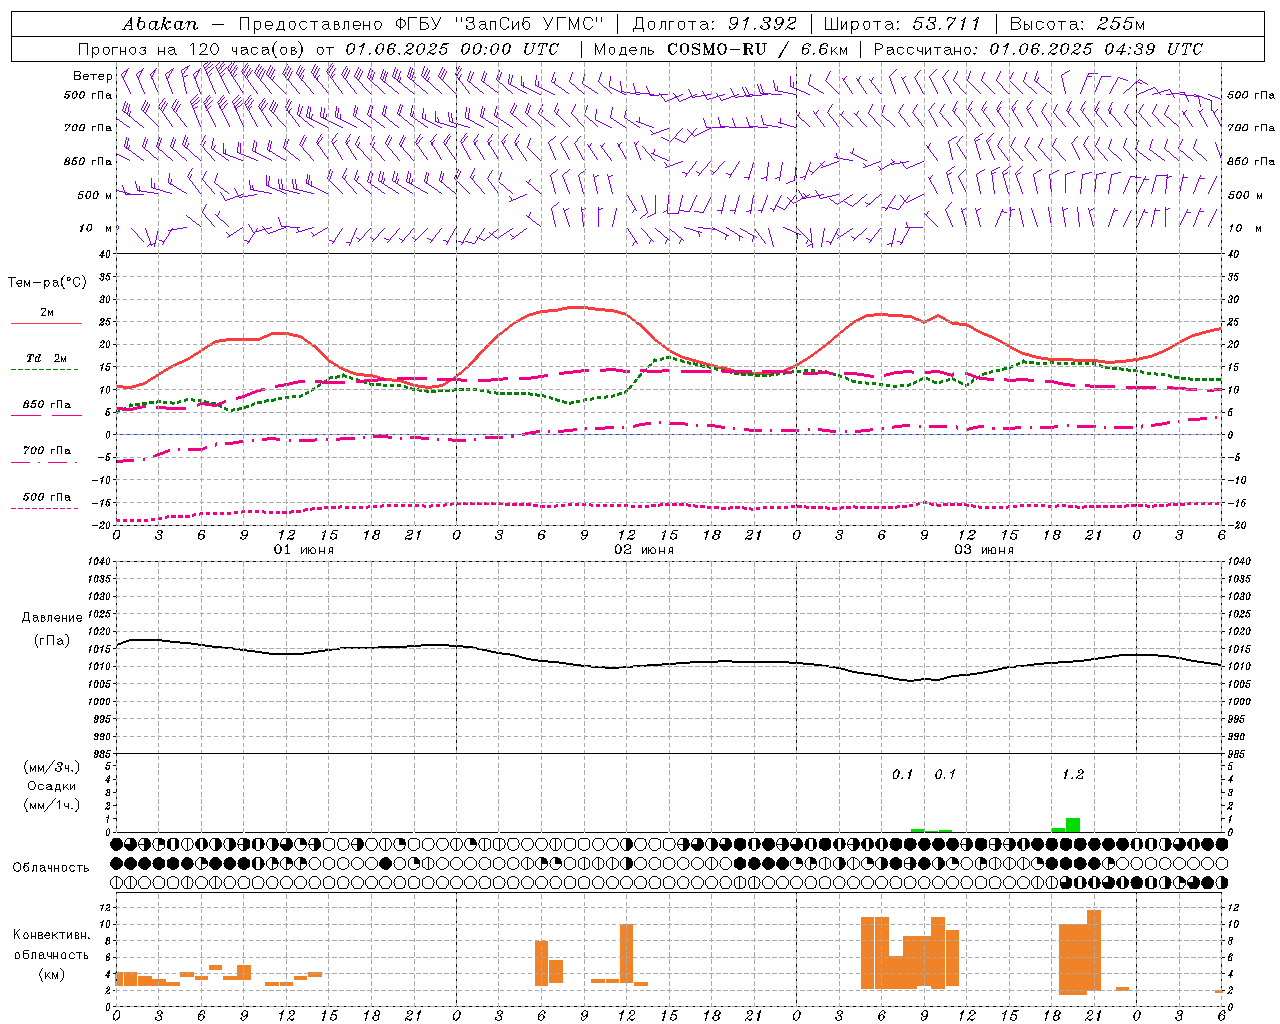This screenshot has width=1280, height=1024.
Task: Click the (мм/1ч.) precipitation unit label
Action: [52, 805]
